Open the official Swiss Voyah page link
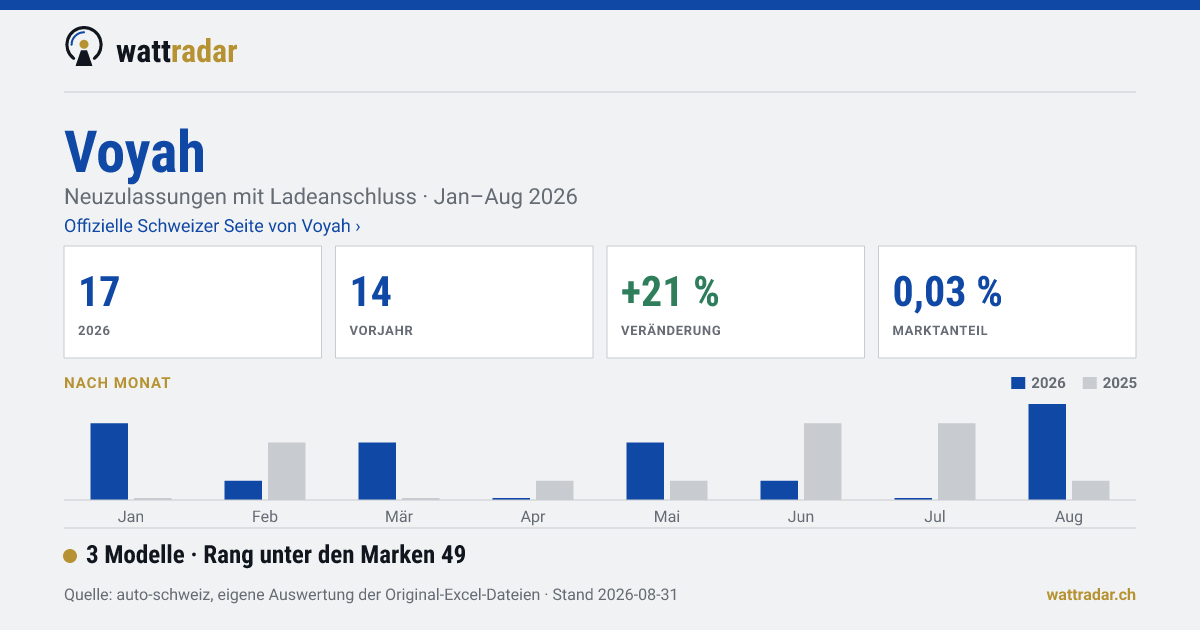Image resolution: width=1200 pixels, height=630 pixels. [x=212, y=226]
